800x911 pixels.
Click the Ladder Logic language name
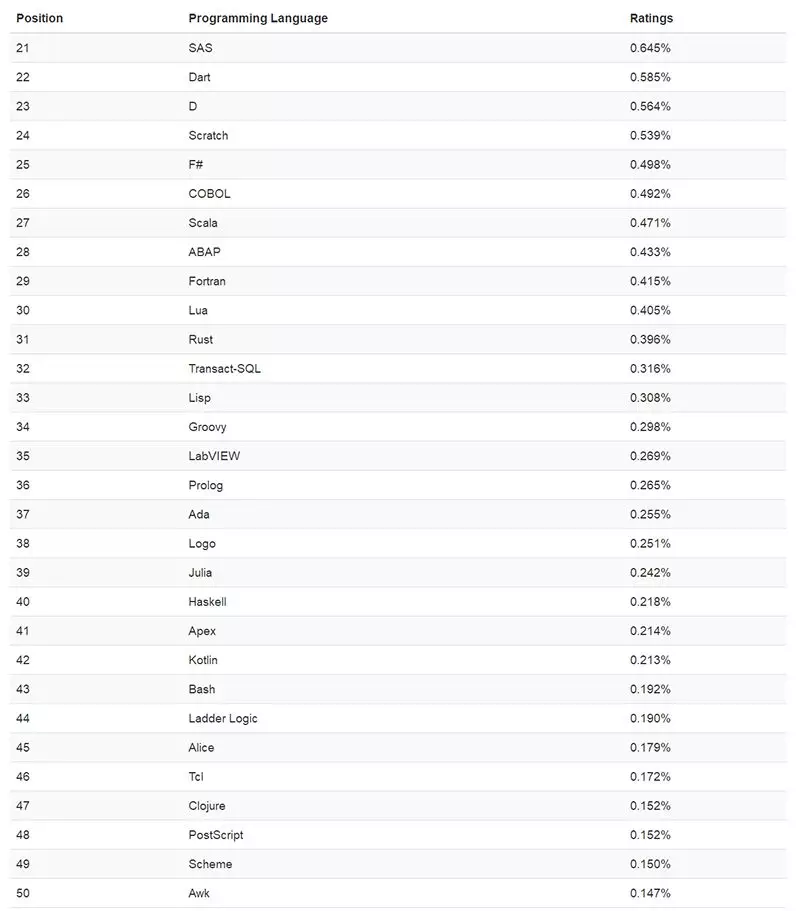(x=223, y=718)
